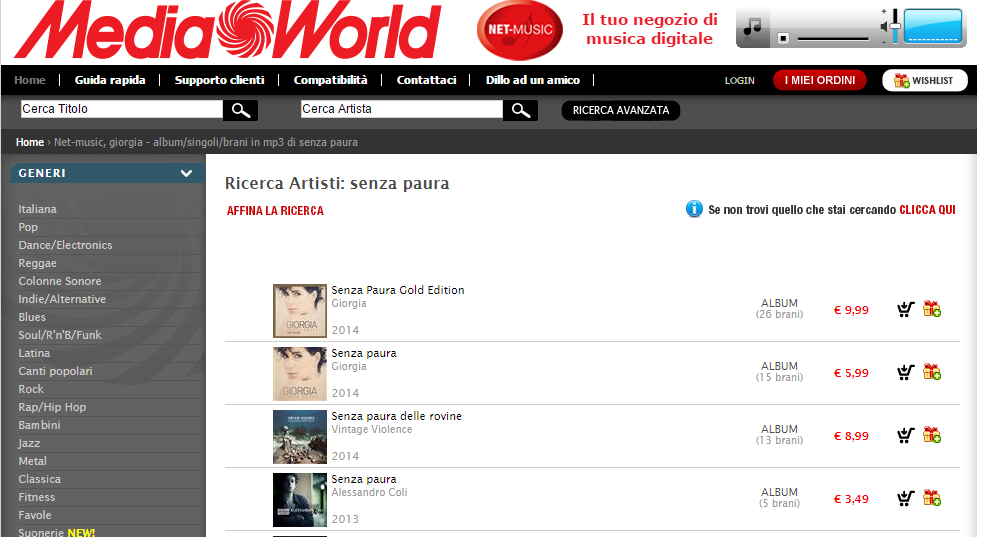The height and width of the screenshot is (538, 986).
Task: Click the player track progress bar
Action: coord(833,39)
